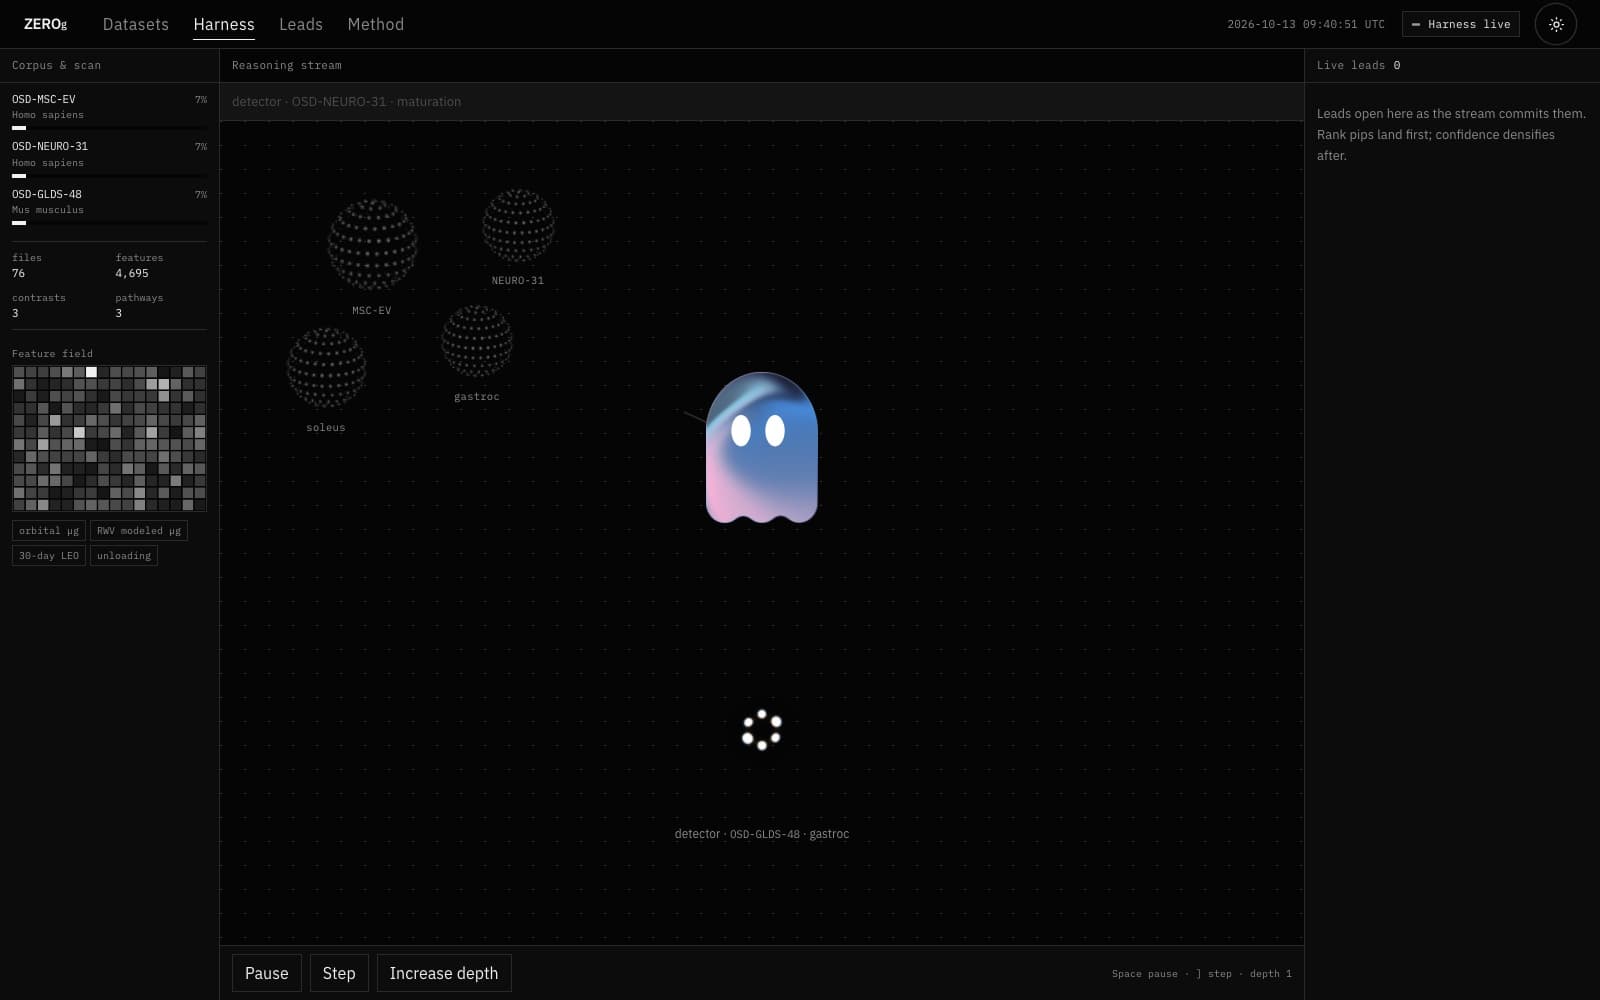The image size is (1600, 1000).
Task: Select the OSD-GLDS-48 dataset row
Action: tap(110, 206)
